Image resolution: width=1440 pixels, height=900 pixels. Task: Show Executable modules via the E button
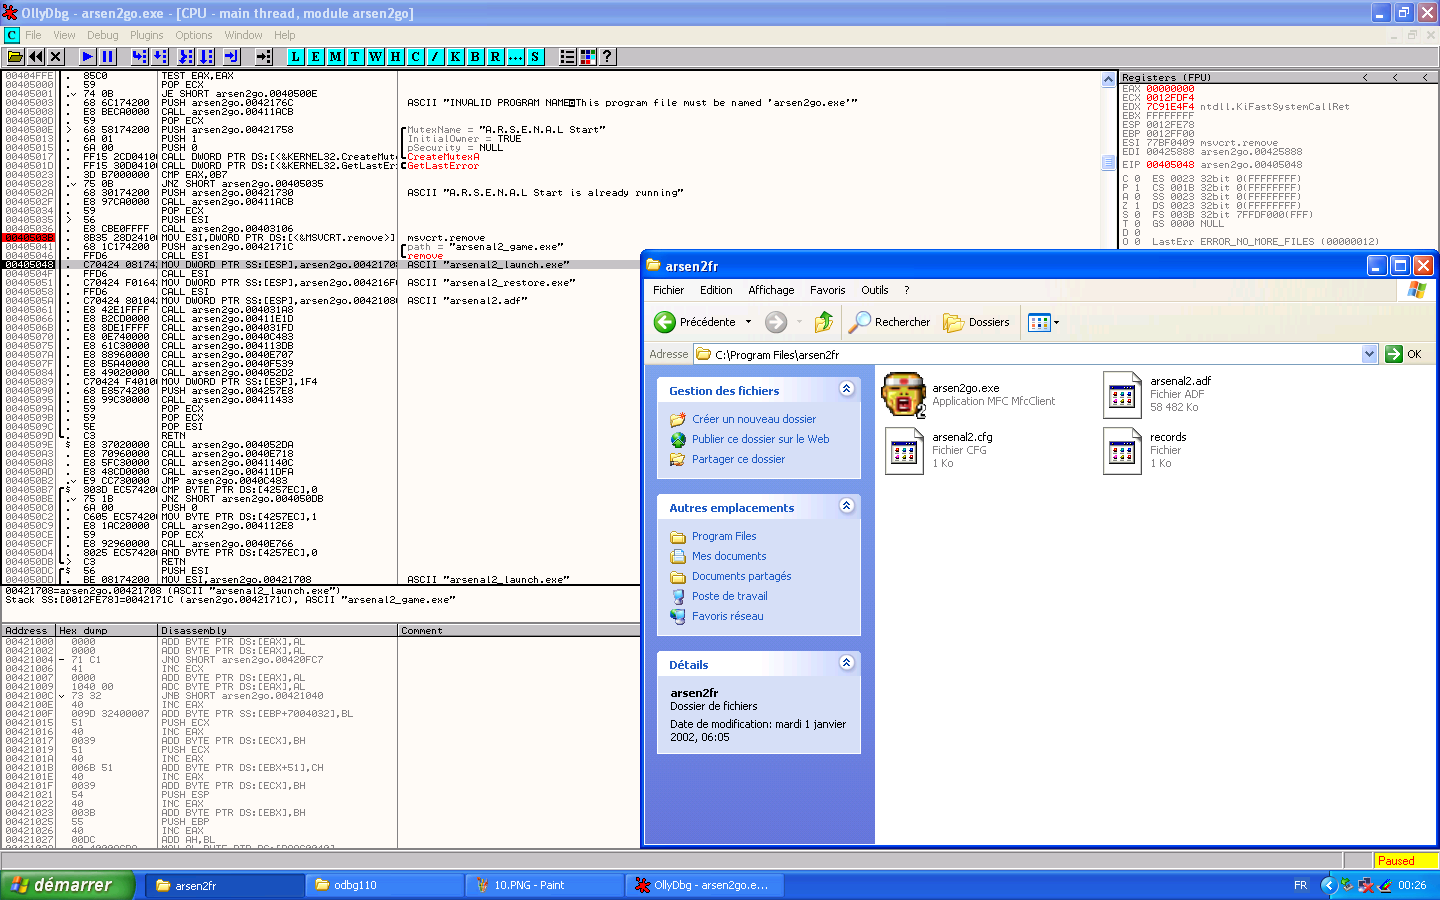315,57
